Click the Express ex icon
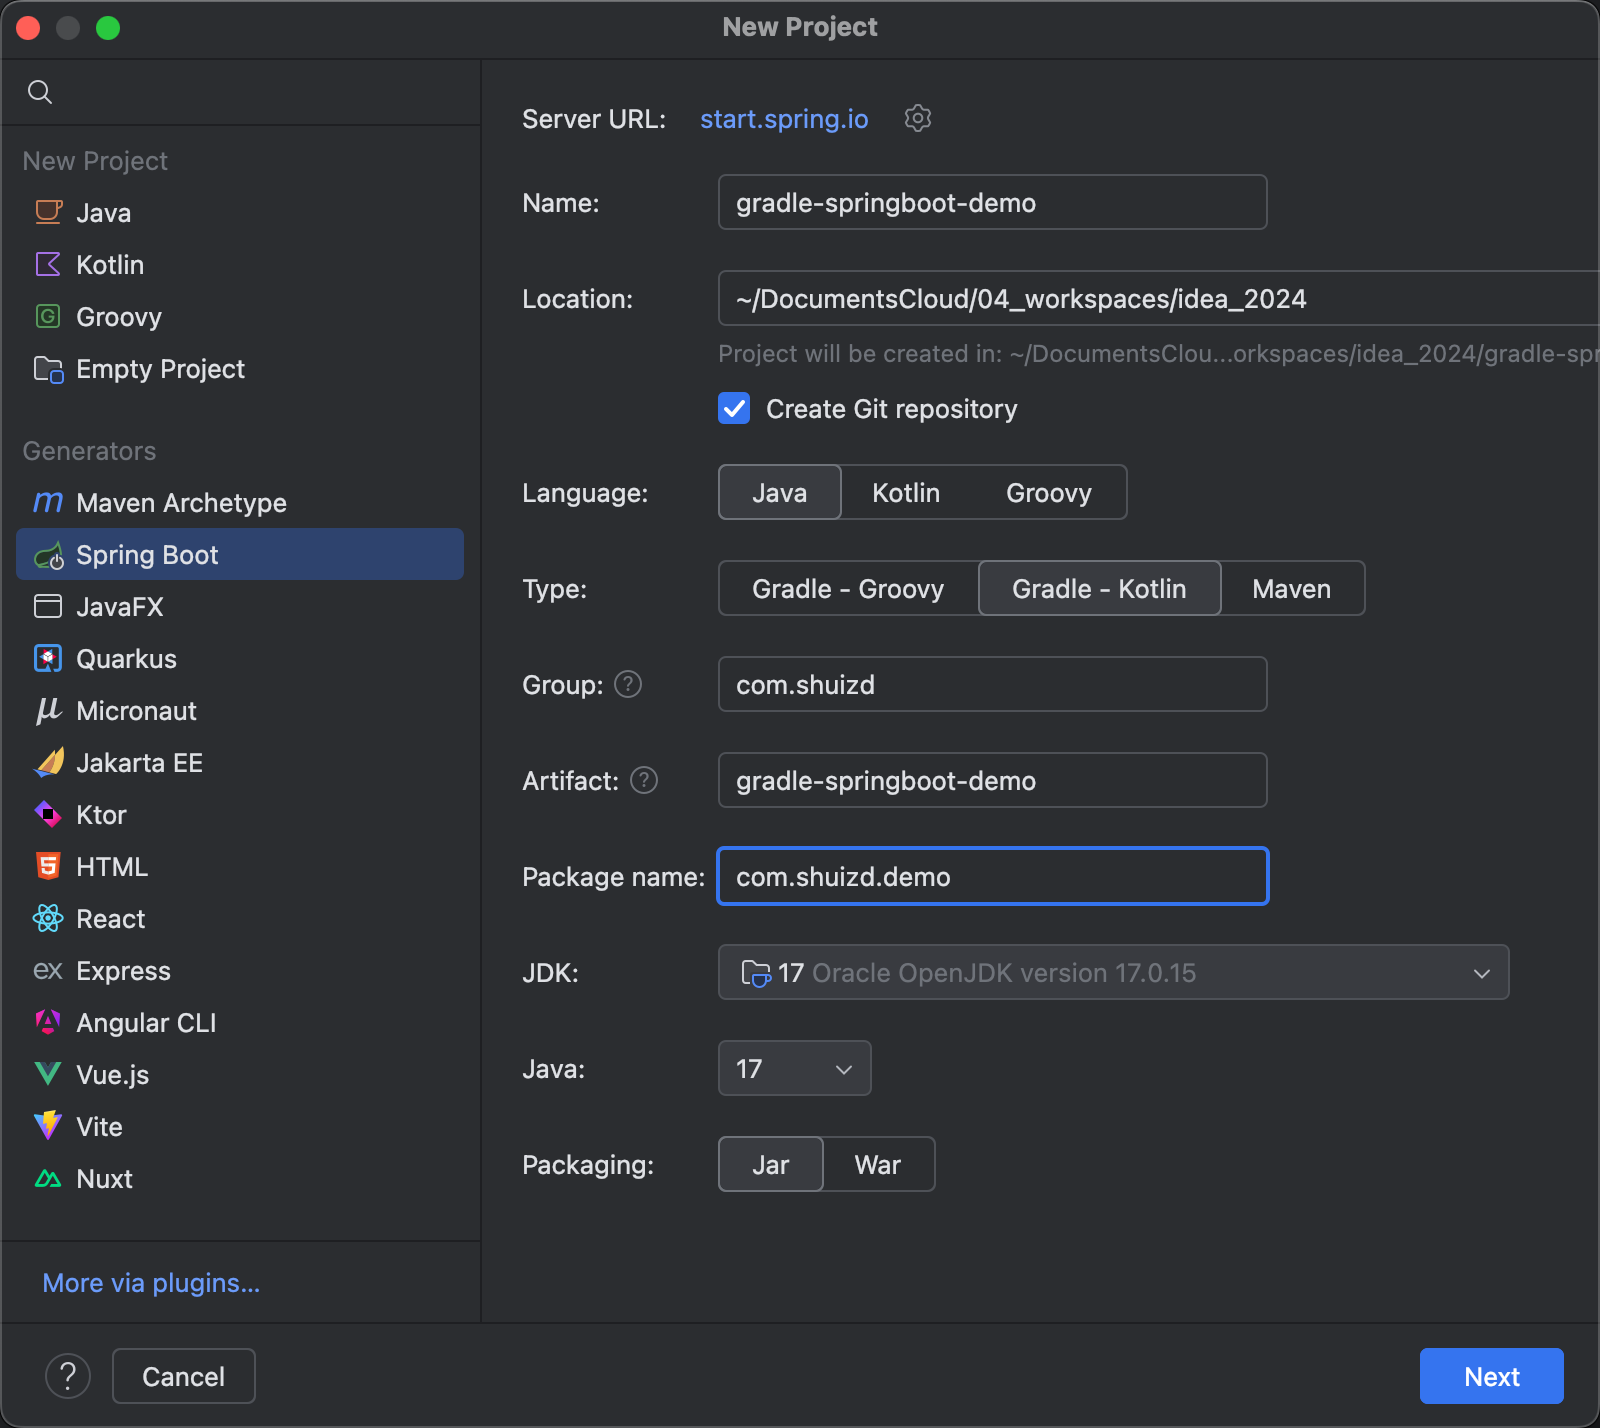This screenshot has height=1428, width=1600. [x=48, y=970]
